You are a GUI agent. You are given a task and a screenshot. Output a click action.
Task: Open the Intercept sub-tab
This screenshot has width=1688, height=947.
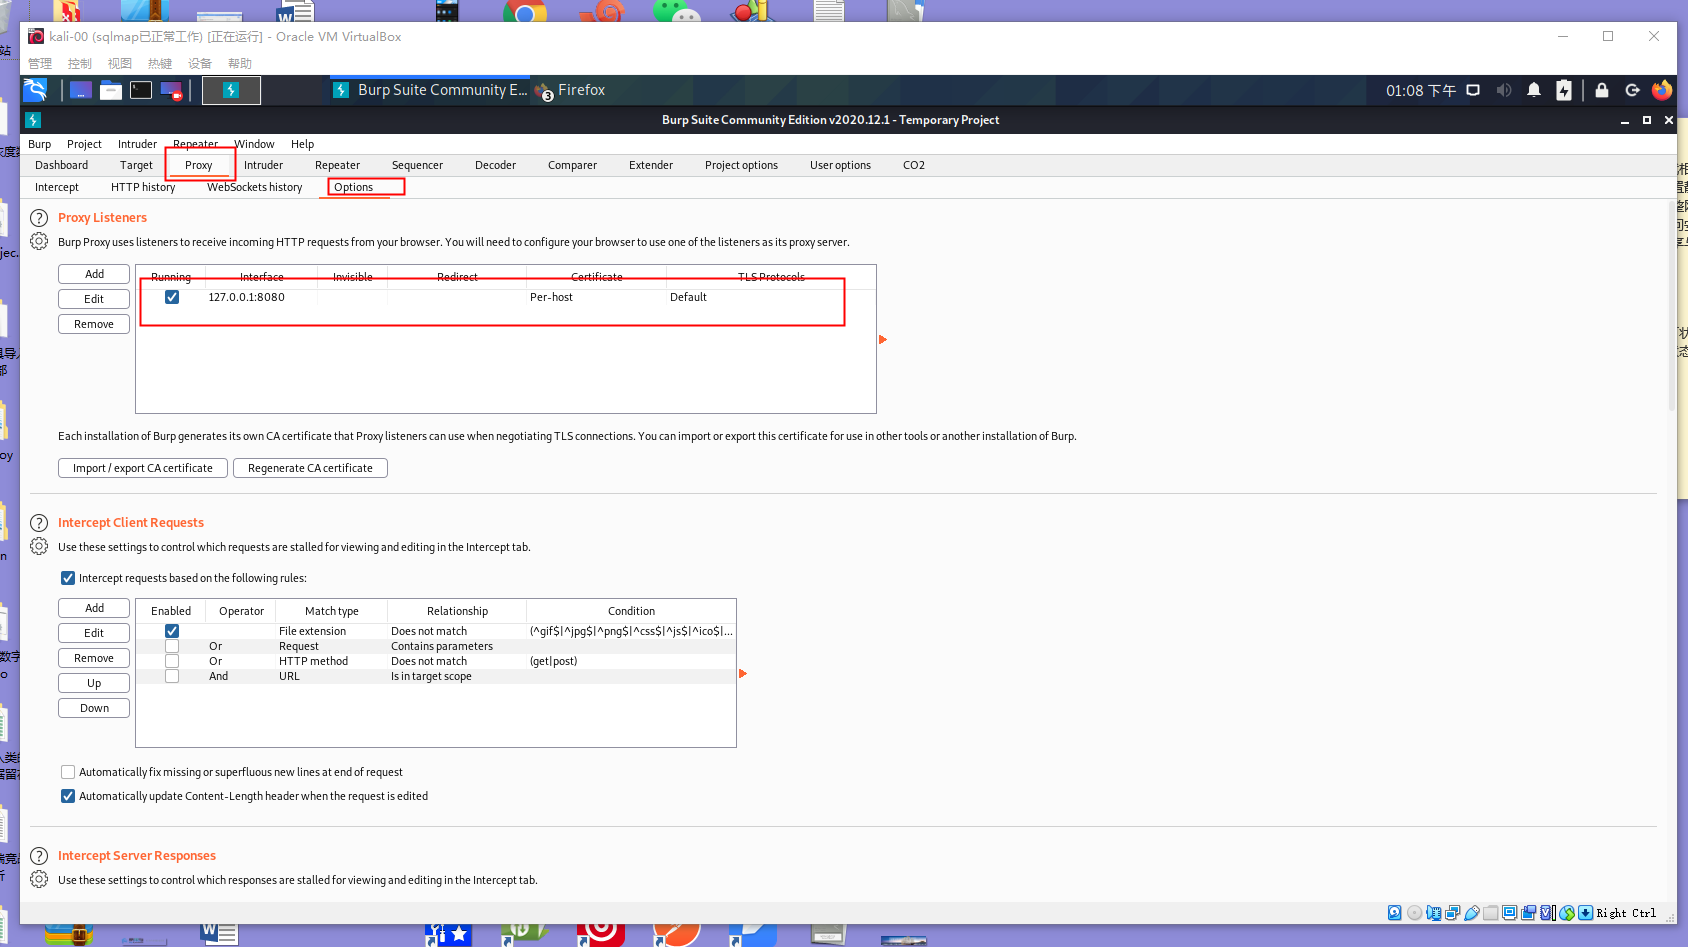tap(57, 187)
